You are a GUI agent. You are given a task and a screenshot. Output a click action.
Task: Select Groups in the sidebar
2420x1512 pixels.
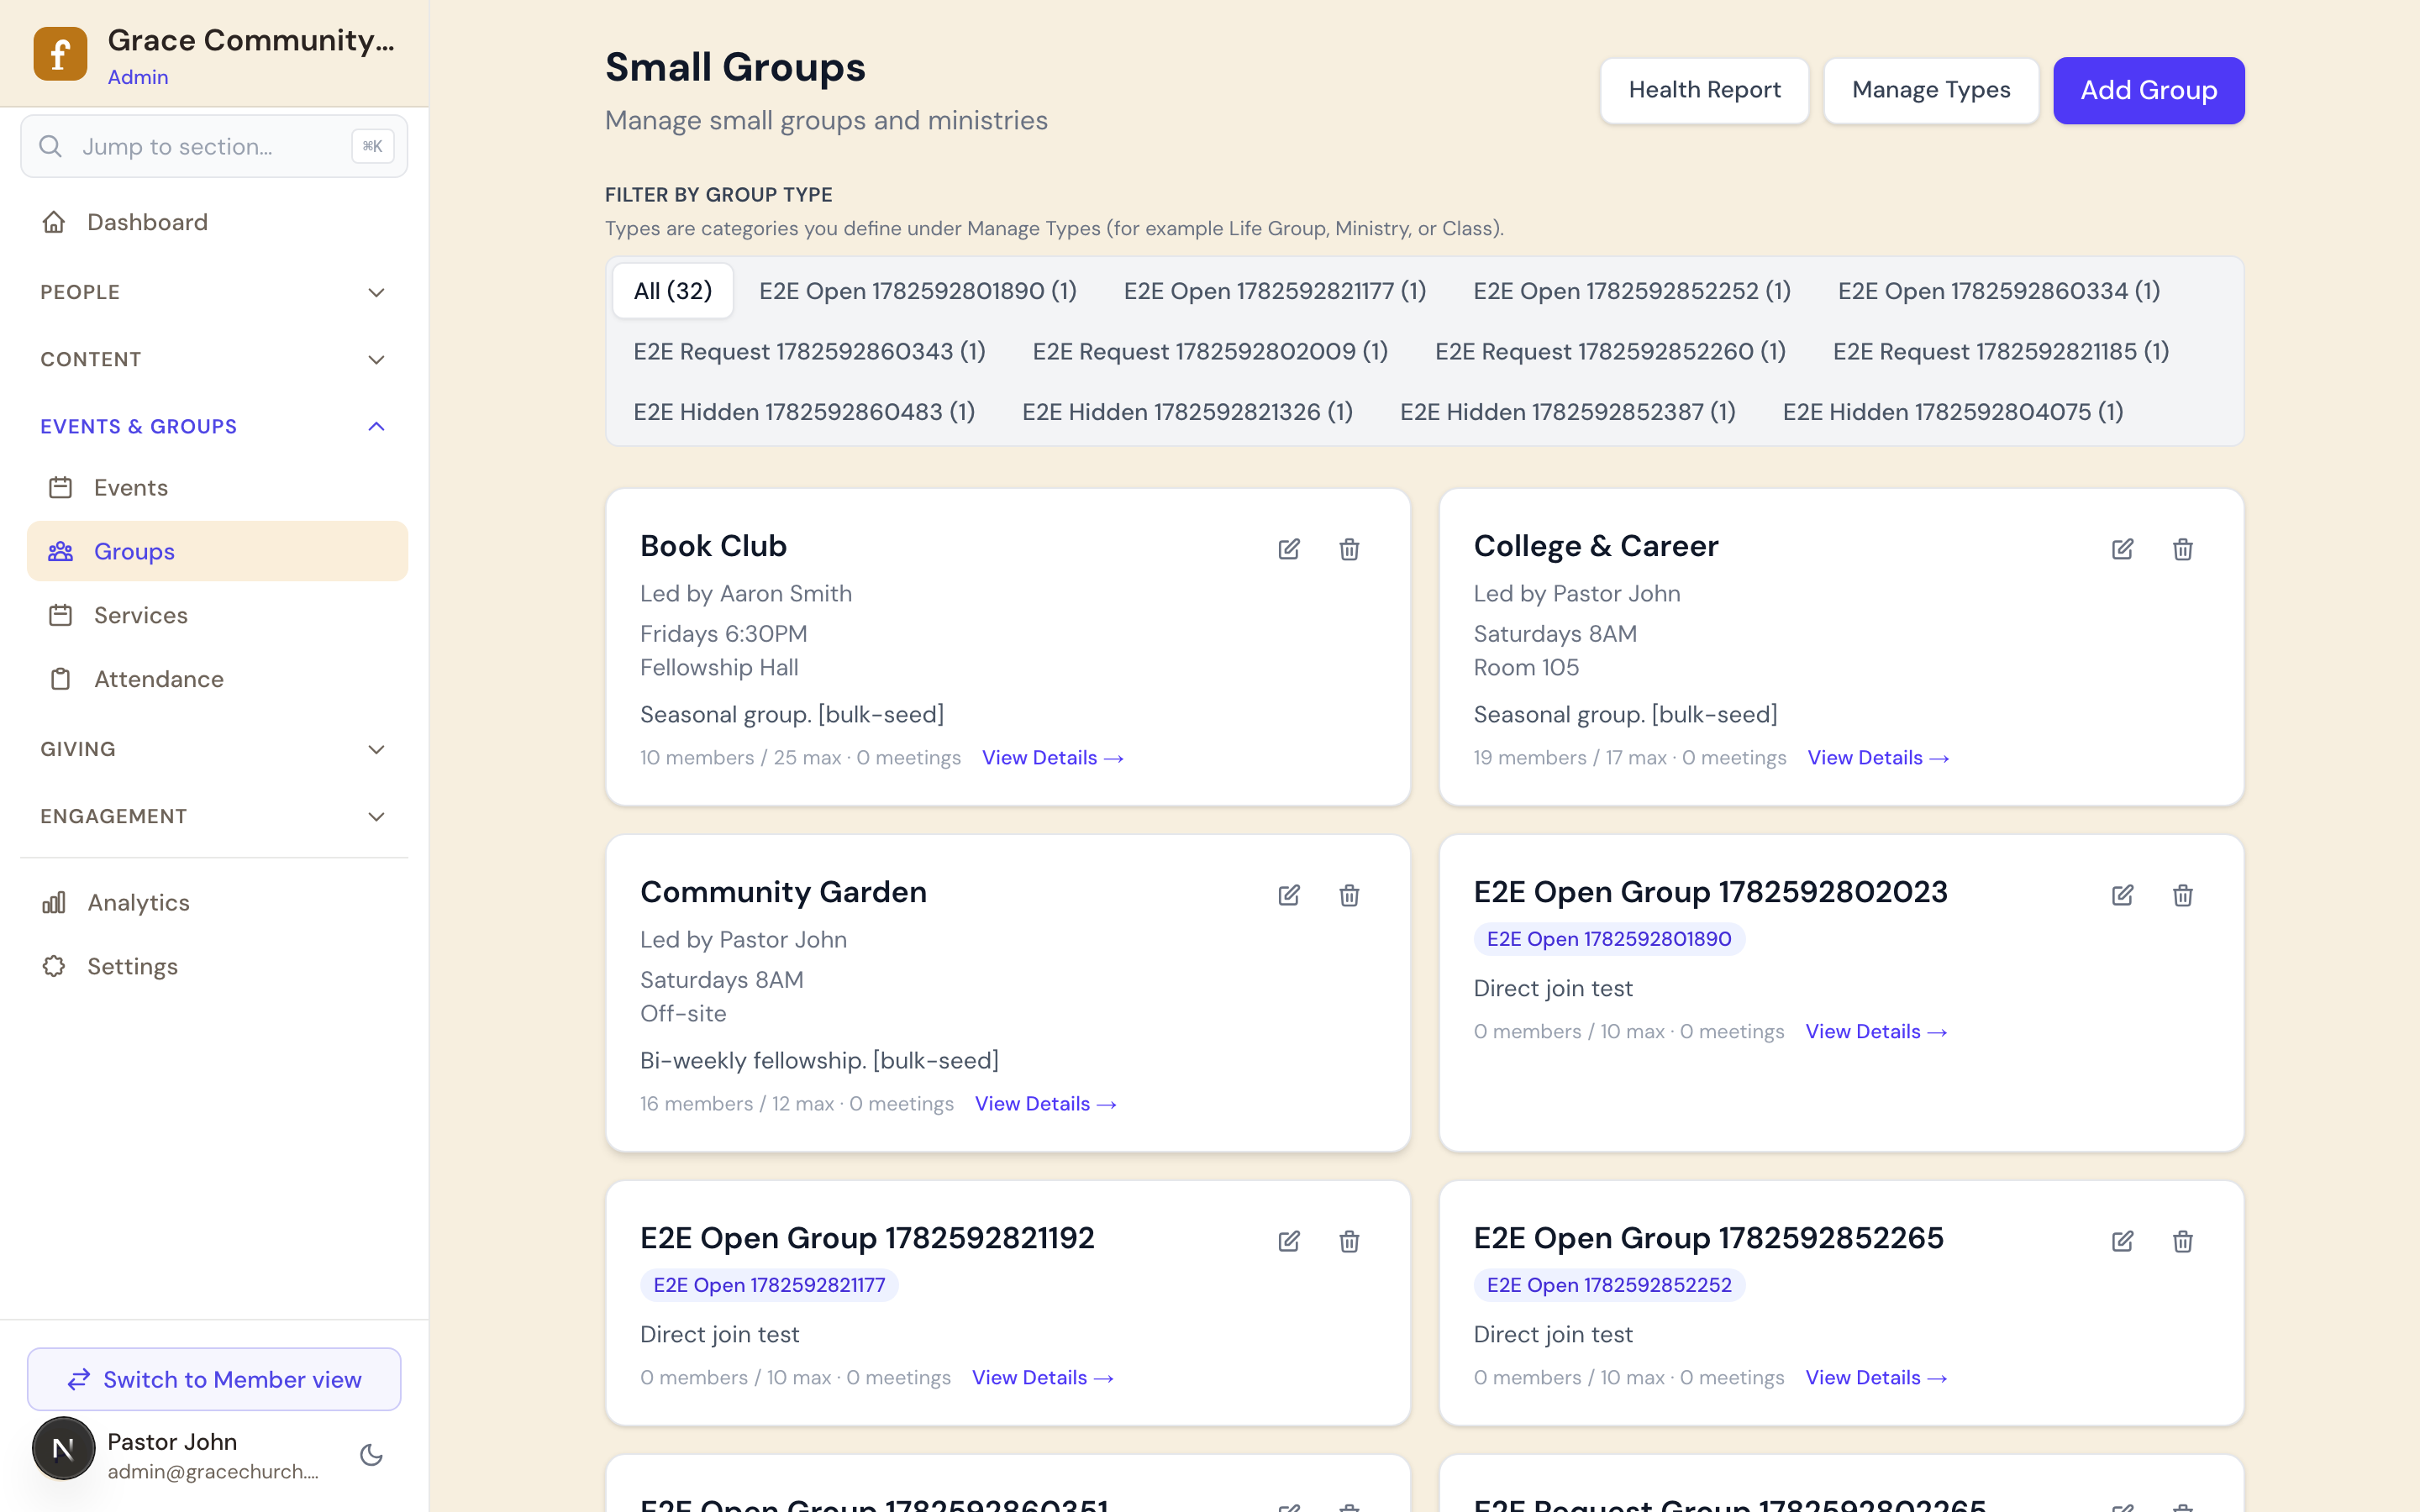pos(217,551)
